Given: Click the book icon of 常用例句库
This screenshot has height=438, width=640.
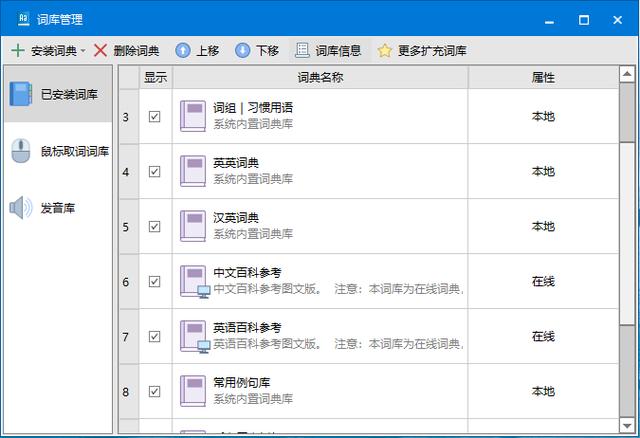Looking at the screenshot, I should pyautogui.click(x=193, y=391).
